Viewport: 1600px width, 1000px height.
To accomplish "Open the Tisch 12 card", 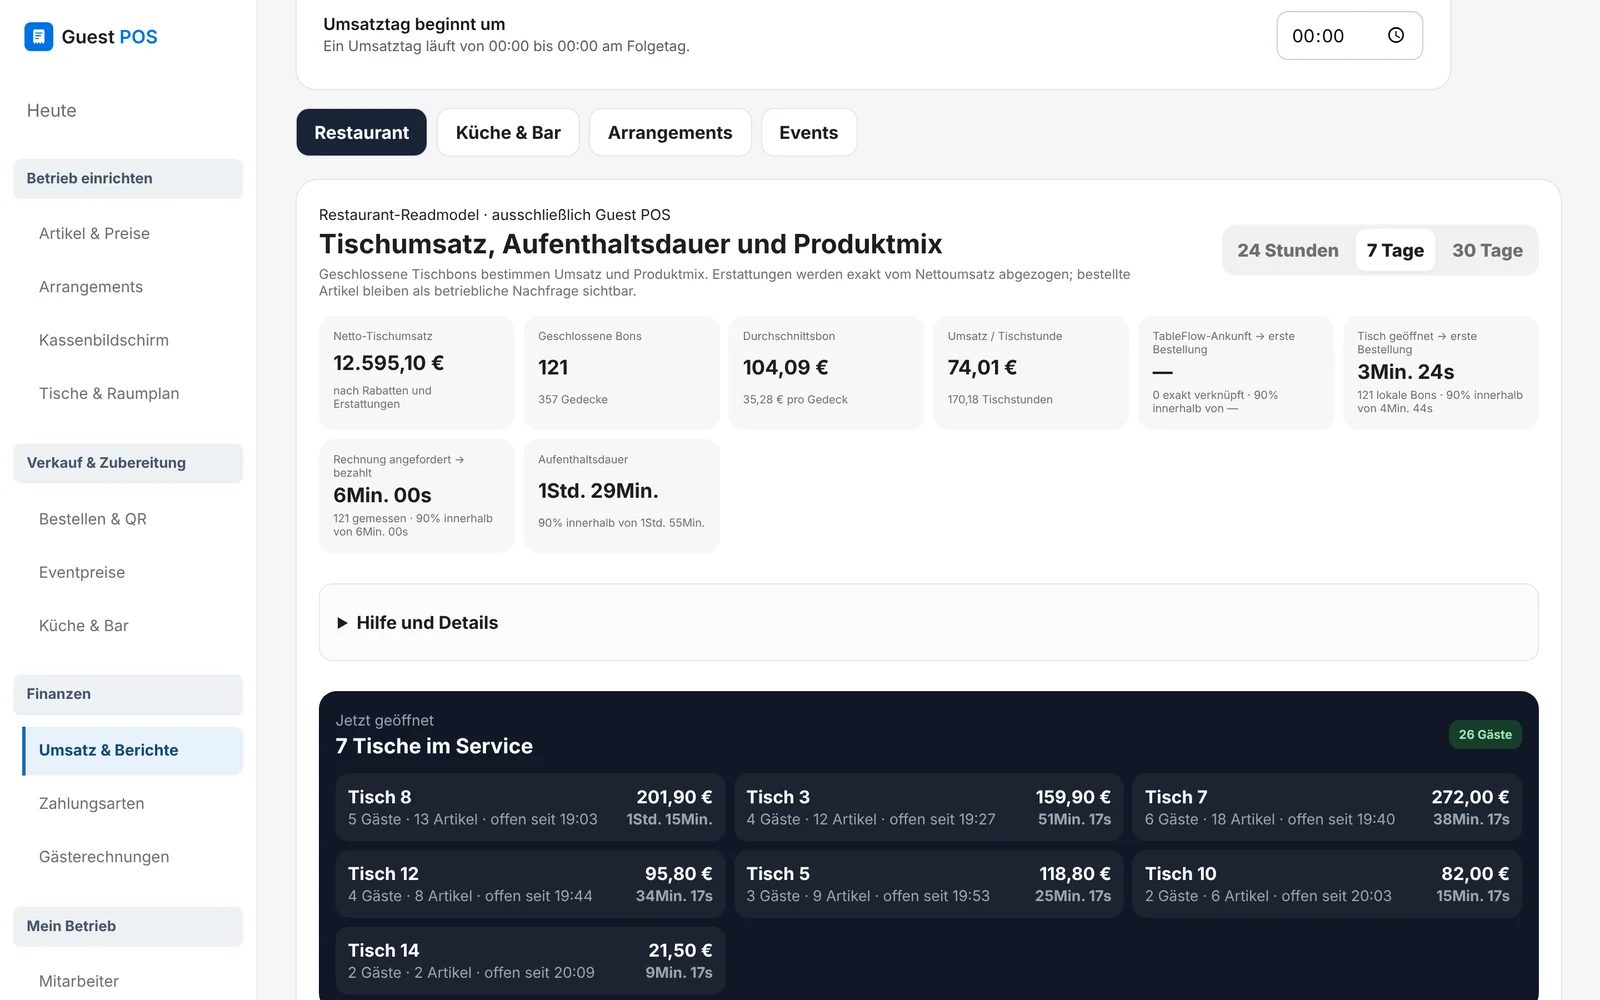I will click(530, 884).
